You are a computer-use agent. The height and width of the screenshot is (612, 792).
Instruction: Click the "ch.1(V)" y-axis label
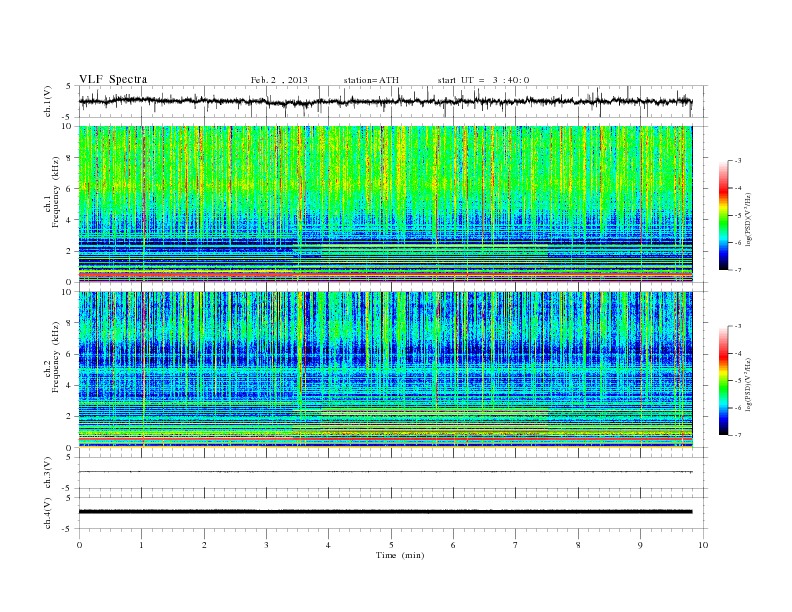click(48, 101)
